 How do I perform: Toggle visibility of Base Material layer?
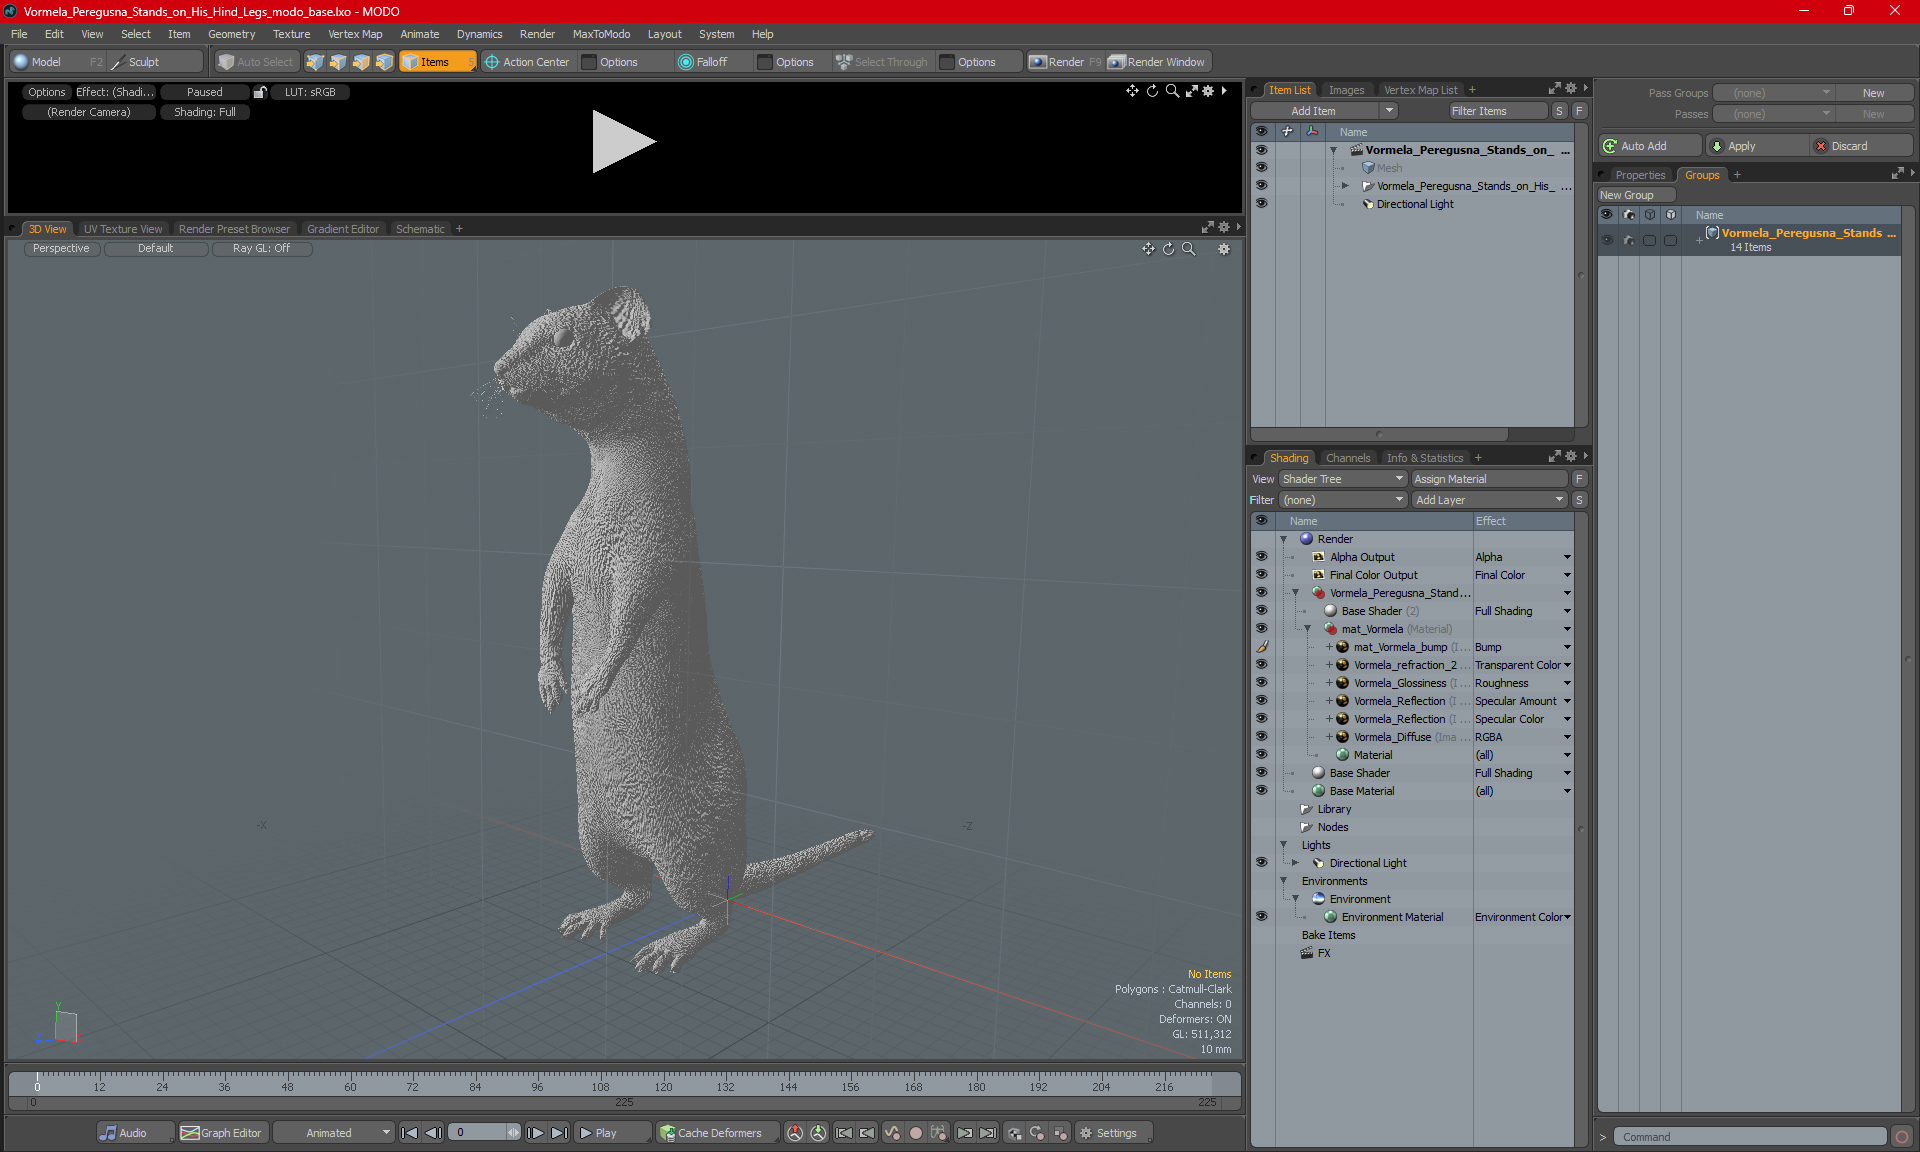(1261, 791)
